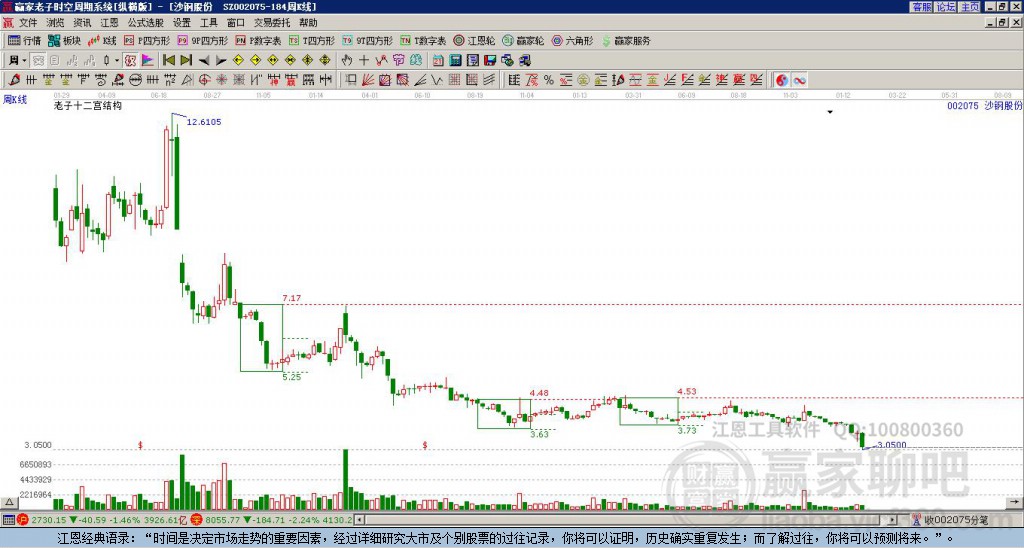Select the percent % line tool
1024x548 pixels.
[x=549, y=80]
